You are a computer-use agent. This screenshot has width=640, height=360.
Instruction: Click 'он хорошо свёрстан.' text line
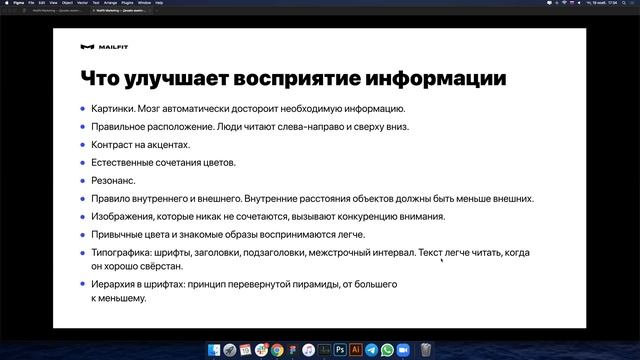[137, 267]
